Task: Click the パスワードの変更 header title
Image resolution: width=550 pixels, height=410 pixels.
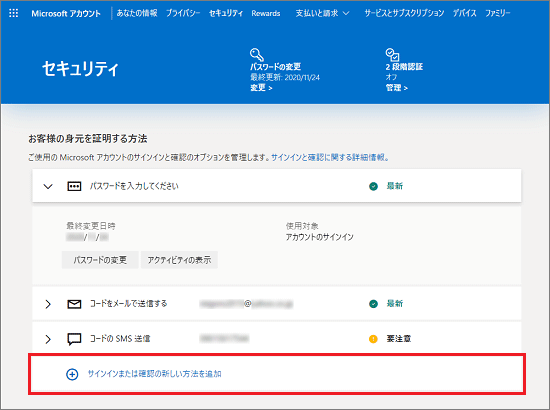Action: [x=275, y=67]
